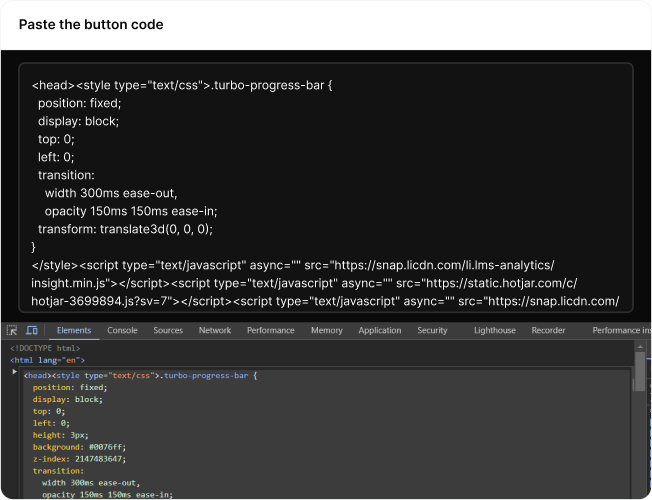Click inside the pasted button code box

click(326, 188)
